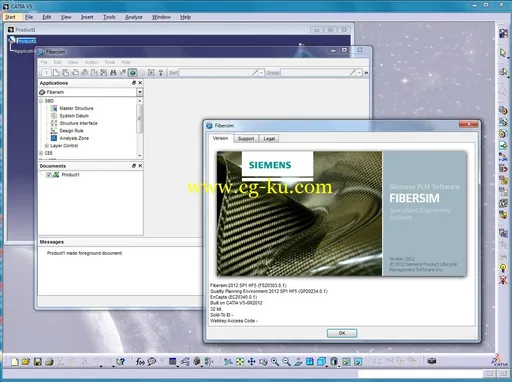Click the Normal View icon
Image resolution: width=512 pixels, height=382 pixels.
[x=298, y=361]
